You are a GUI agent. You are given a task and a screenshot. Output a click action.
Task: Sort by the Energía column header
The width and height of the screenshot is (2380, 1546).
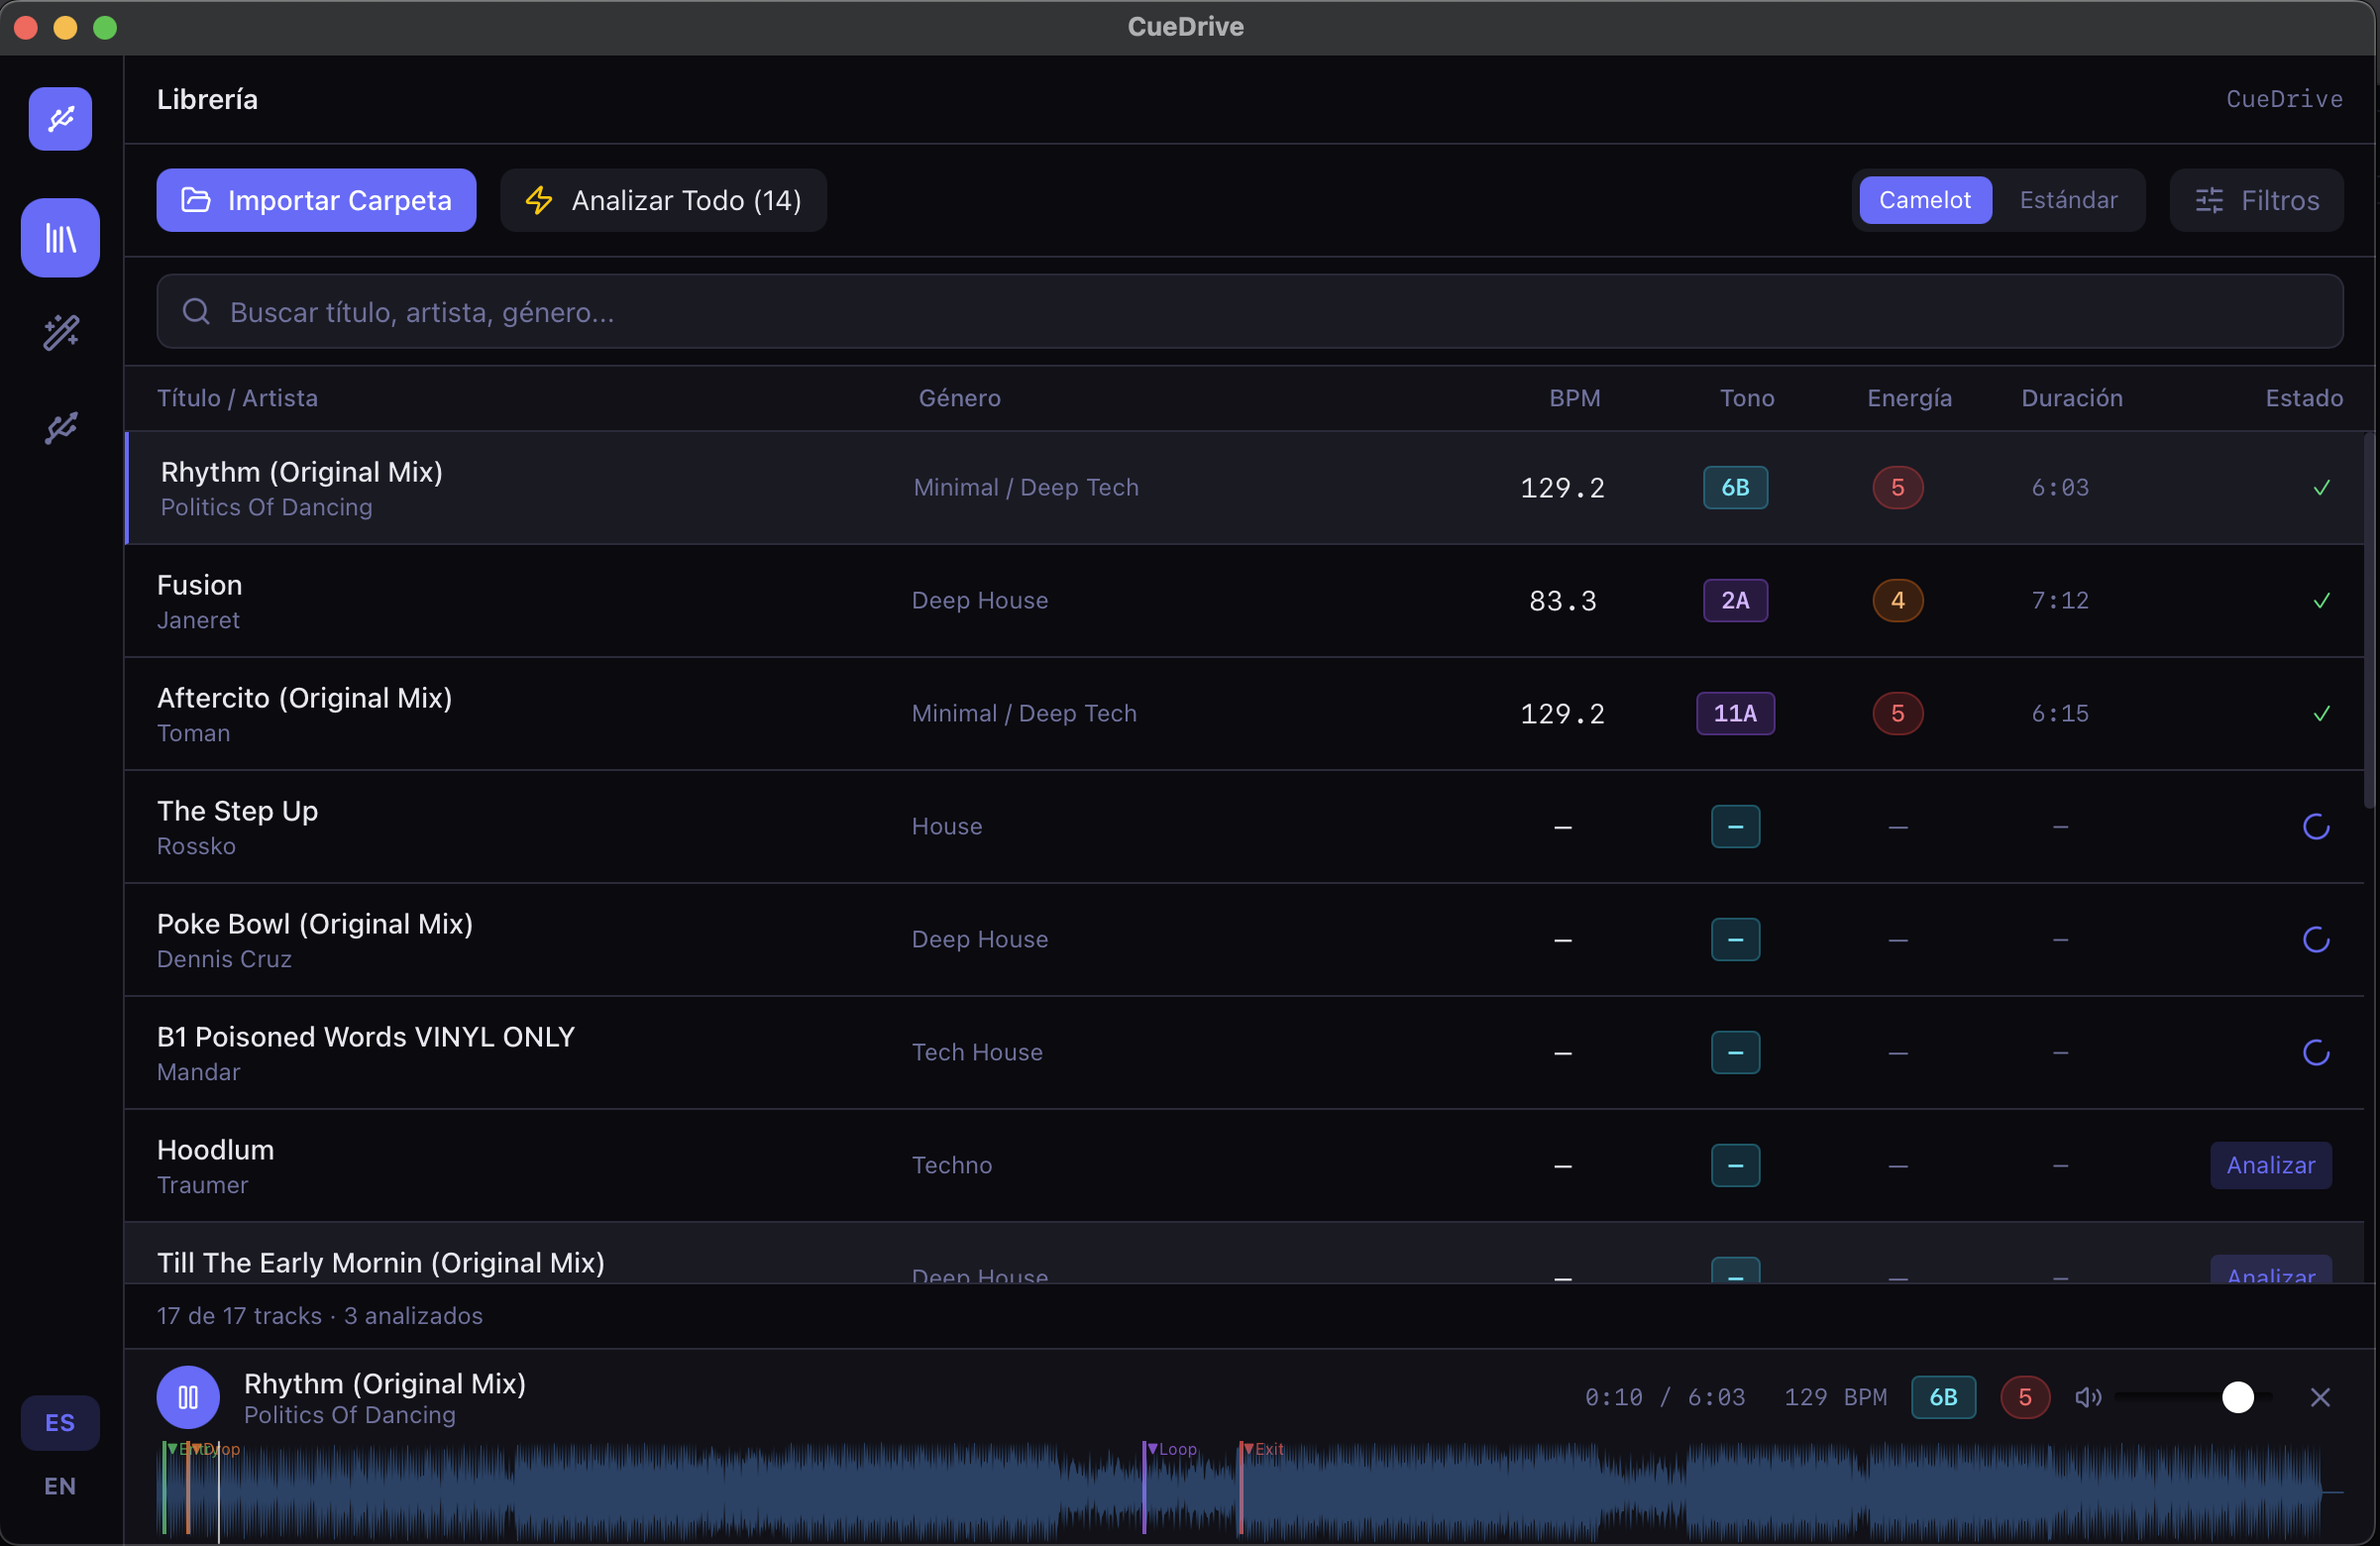1908,397
